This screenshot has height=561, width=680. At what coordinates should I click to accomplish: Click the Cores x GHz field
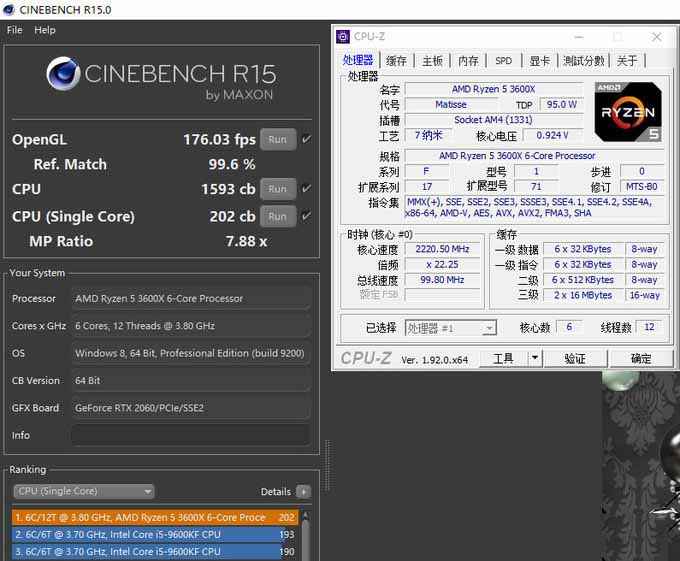click(191, 326)
